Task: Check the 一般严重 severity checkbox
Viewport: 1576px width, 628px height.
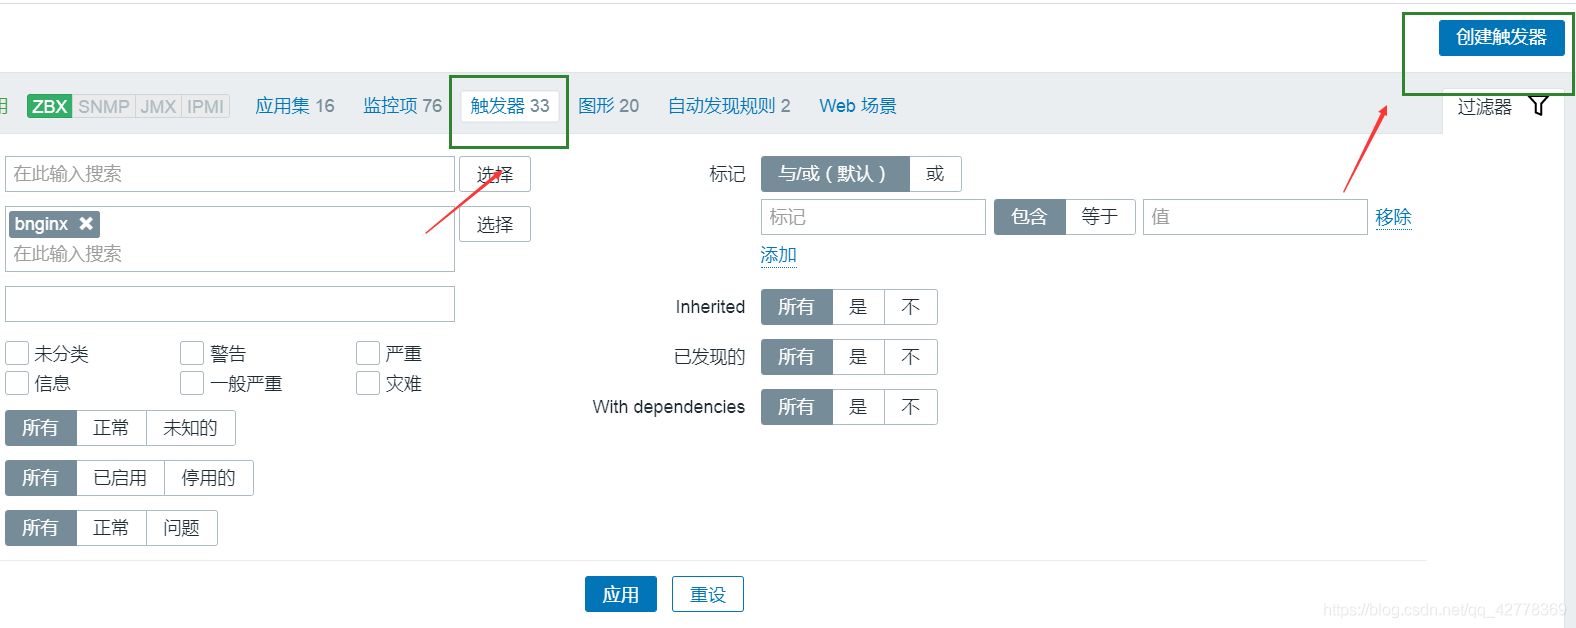Action: (192, 383)
